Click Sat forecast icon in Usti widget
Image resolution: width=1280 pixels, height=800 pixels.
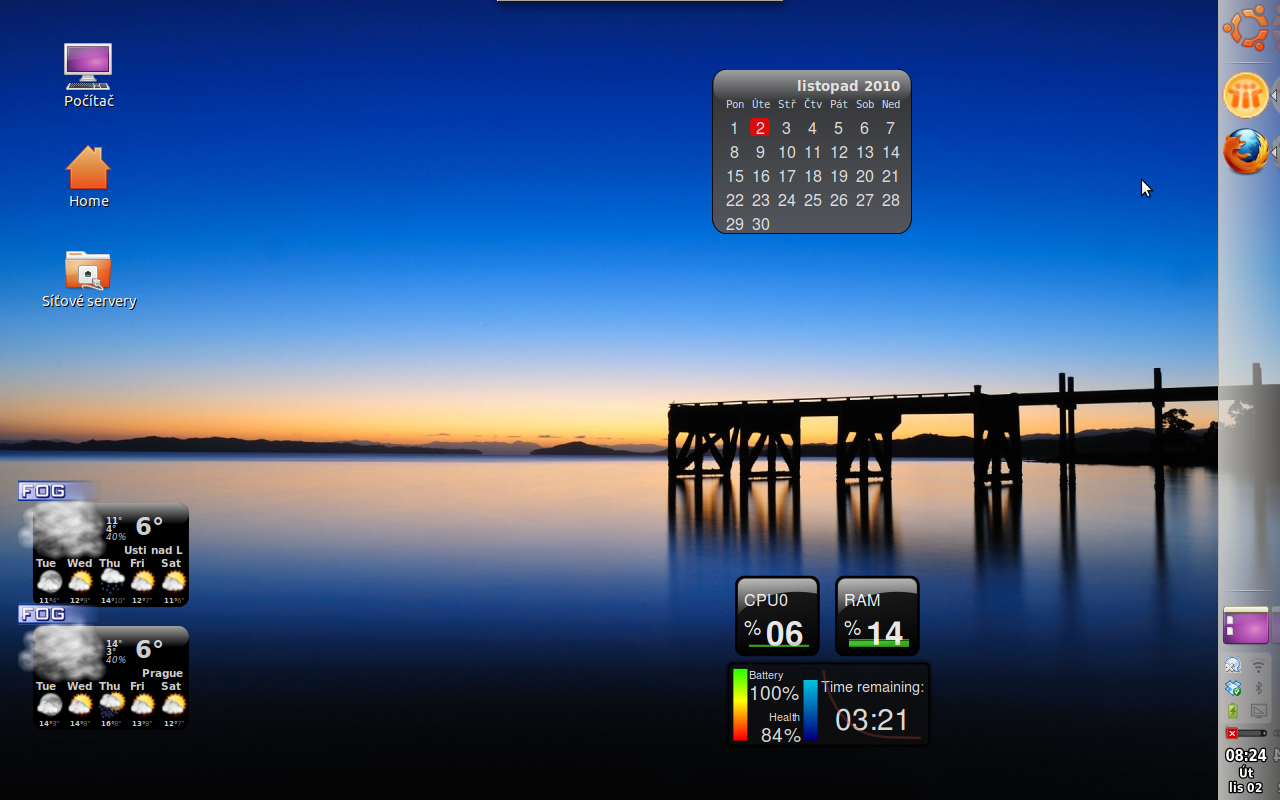point(173,581)
